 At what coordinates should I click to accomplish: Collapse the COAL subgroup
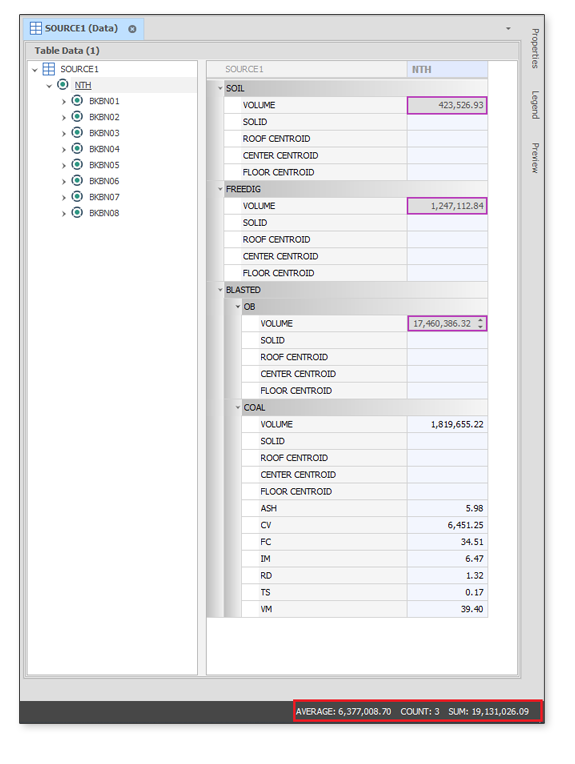click(238, 407)
